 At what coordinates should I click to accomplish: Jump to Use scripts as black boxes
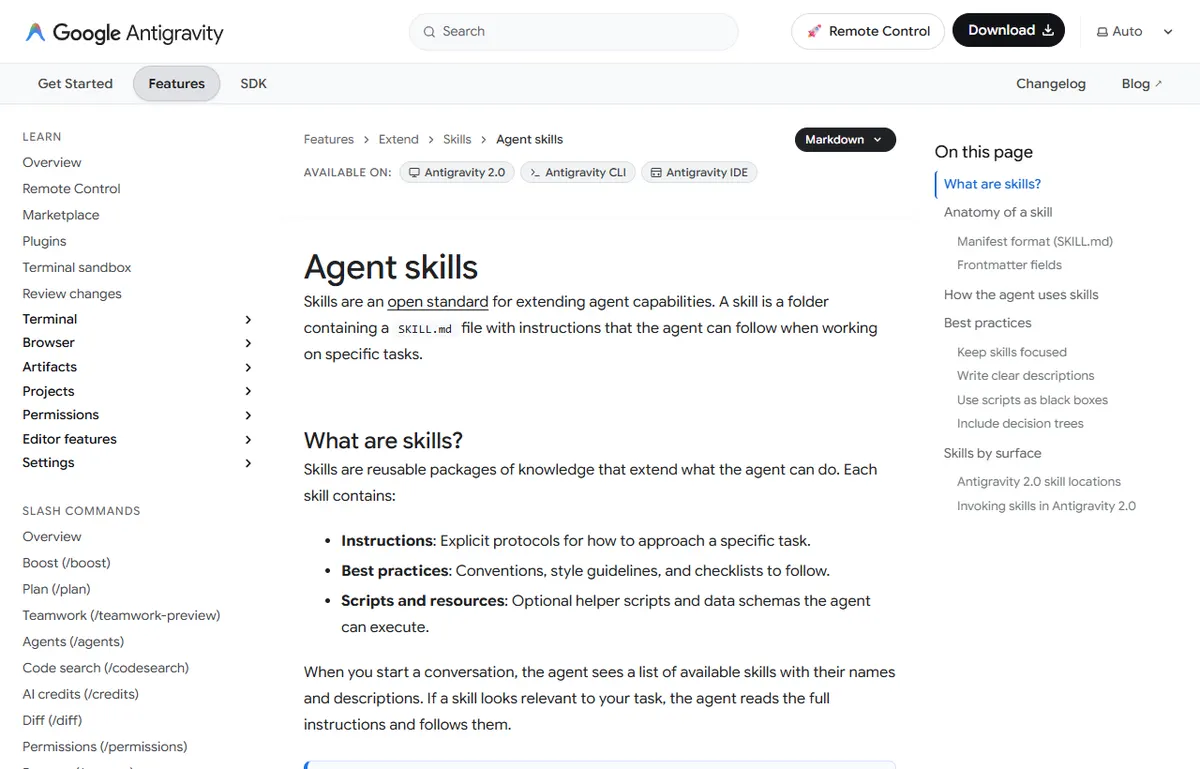(1033, 400)
